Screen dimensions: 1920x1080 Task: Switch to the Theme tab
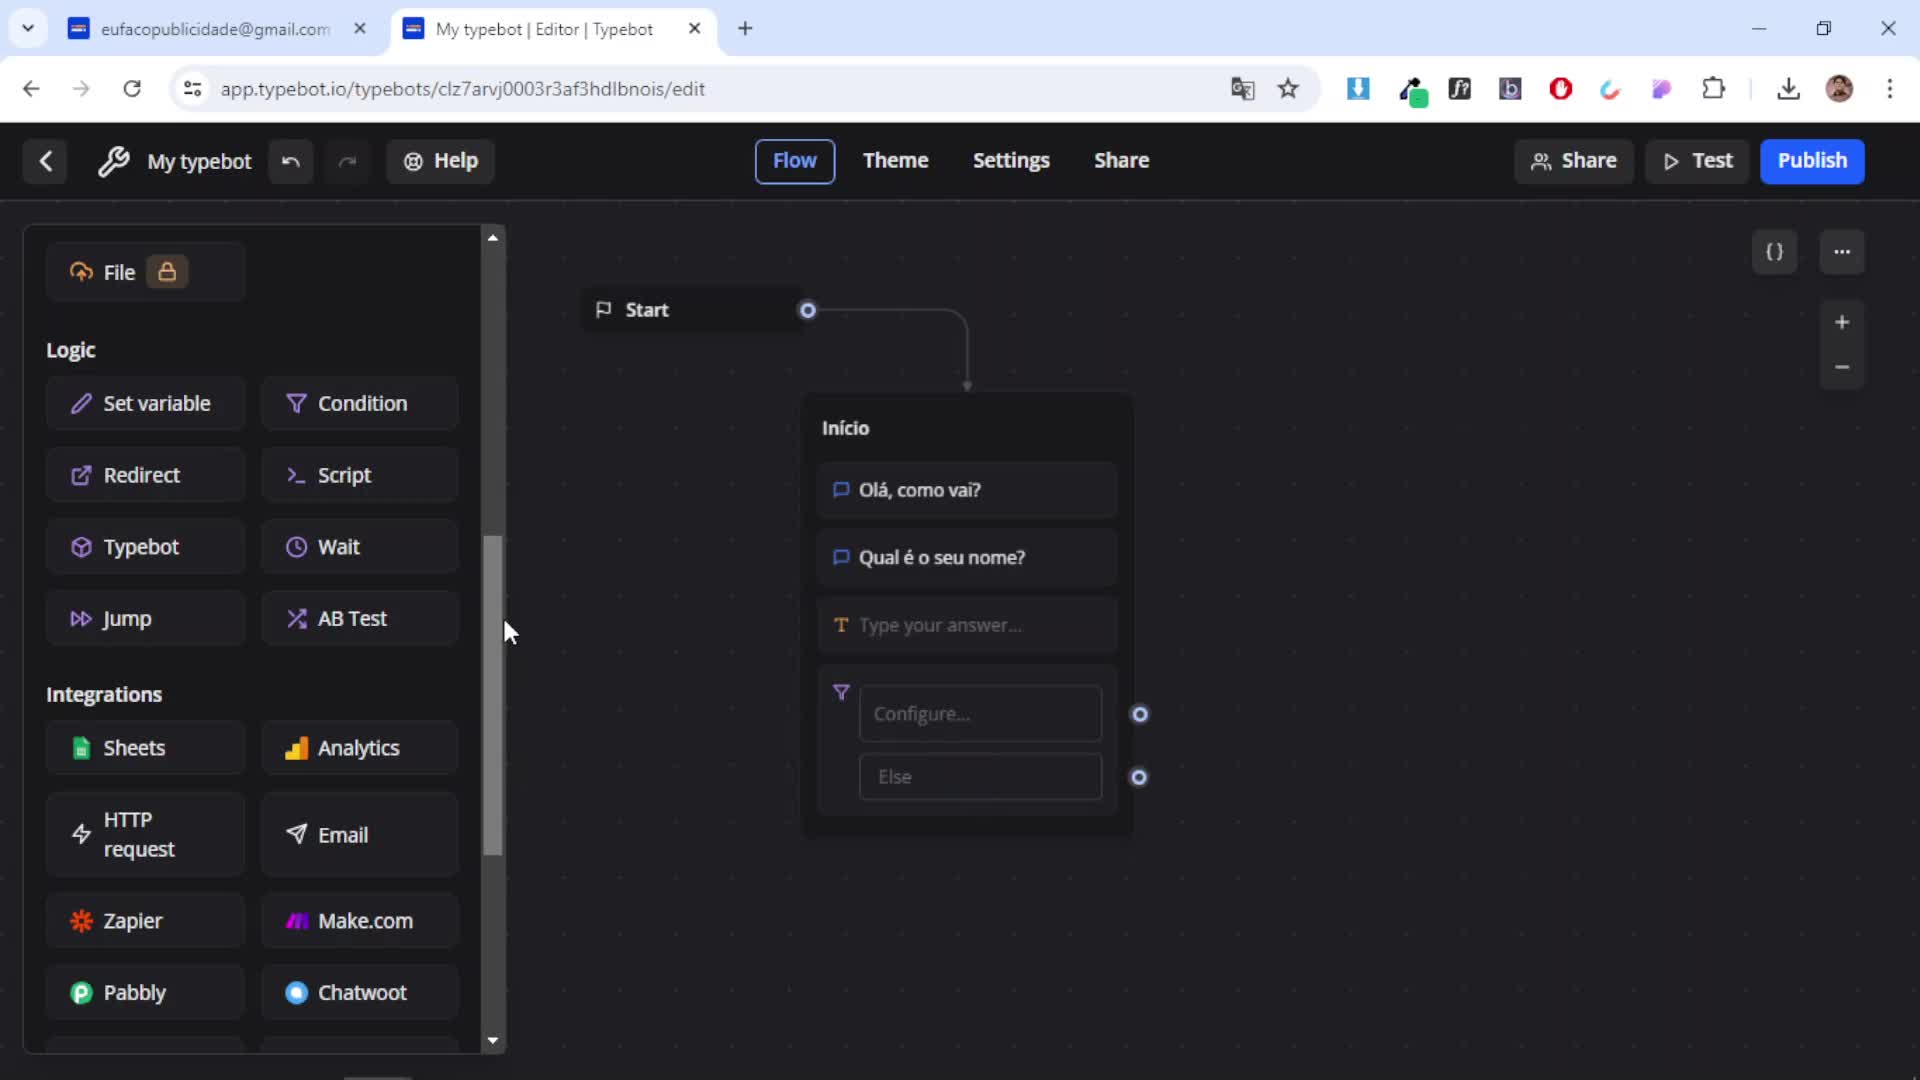tap(895, 160)
